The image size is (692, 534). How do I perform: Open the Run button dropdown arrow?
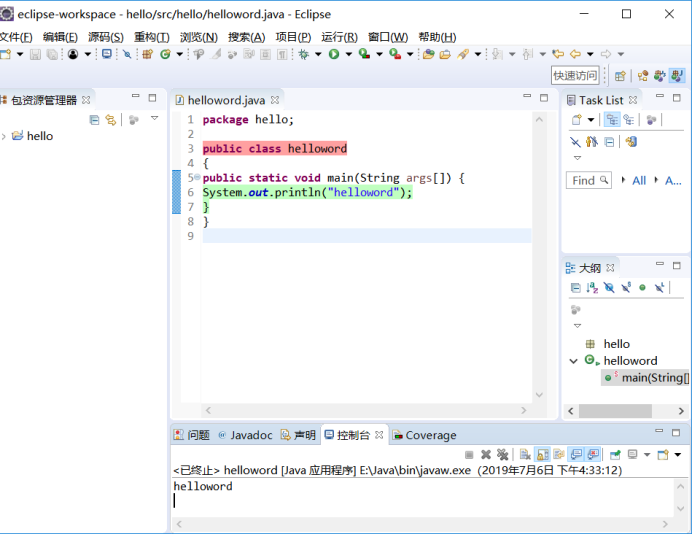(347, 54)
